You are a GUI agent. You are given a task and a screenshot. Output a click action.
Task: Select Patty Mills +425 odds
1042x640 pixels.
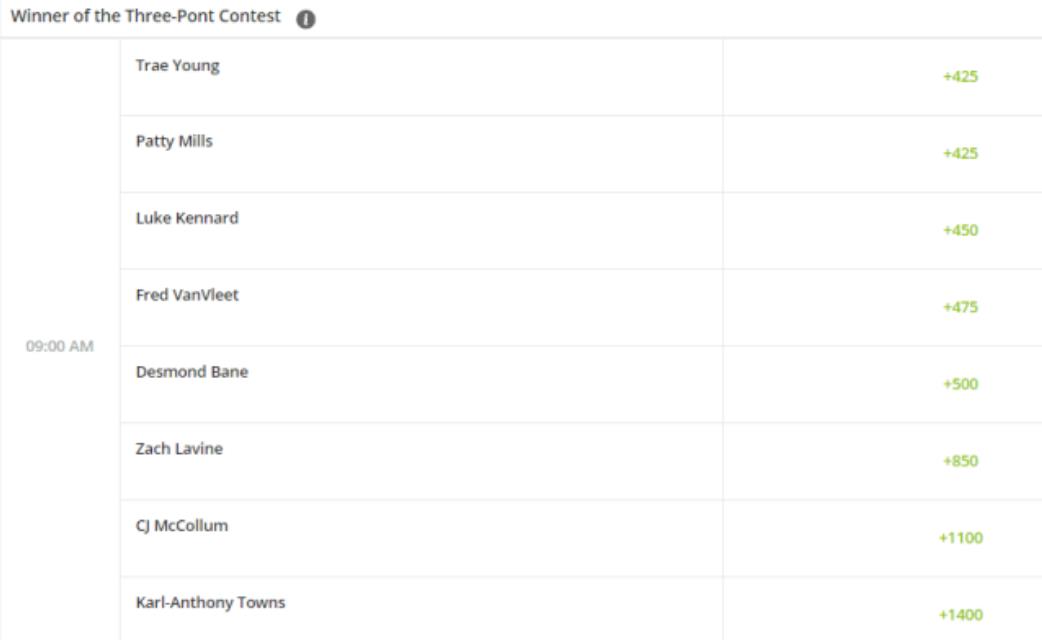960,154
